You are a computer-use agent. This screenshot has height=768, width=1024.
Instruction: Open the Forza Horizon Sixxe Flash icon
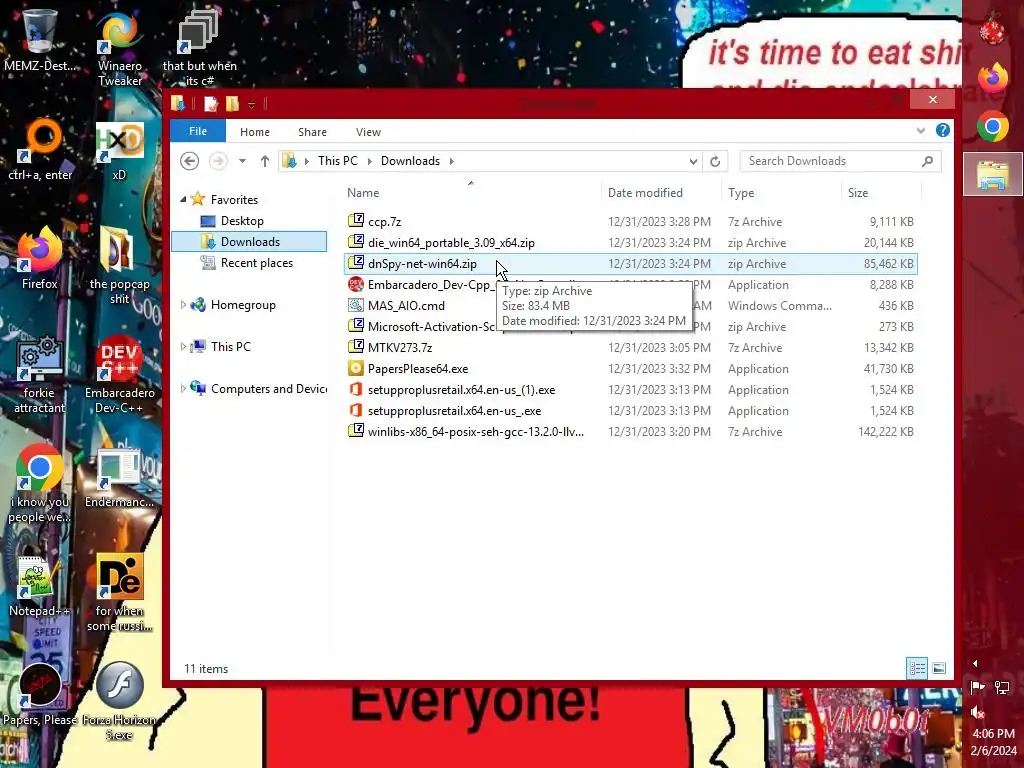click(x=120, y=701)
